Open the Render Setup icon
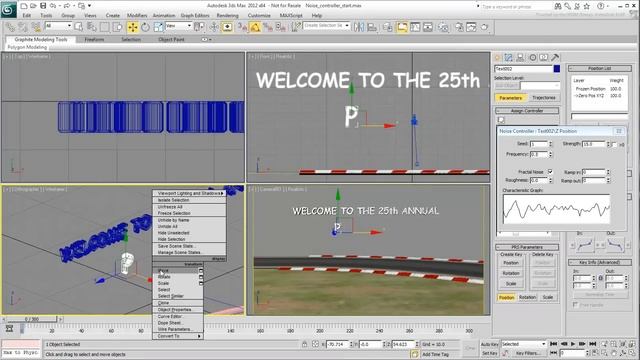Image resolution: width=640 pixels, height=360 pixels. tap(459, 27)
